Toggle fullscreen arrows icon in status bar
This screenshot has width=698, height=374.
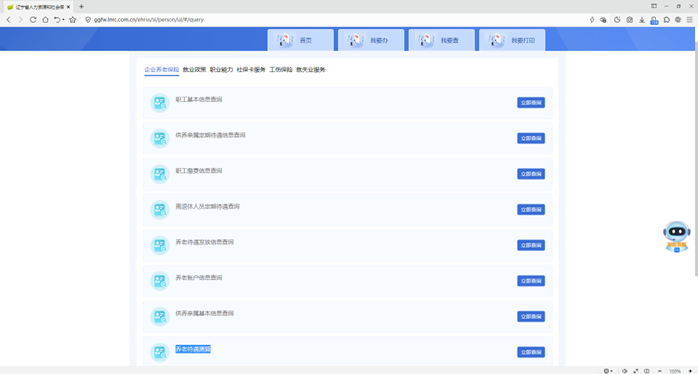[x=636, y=371]
